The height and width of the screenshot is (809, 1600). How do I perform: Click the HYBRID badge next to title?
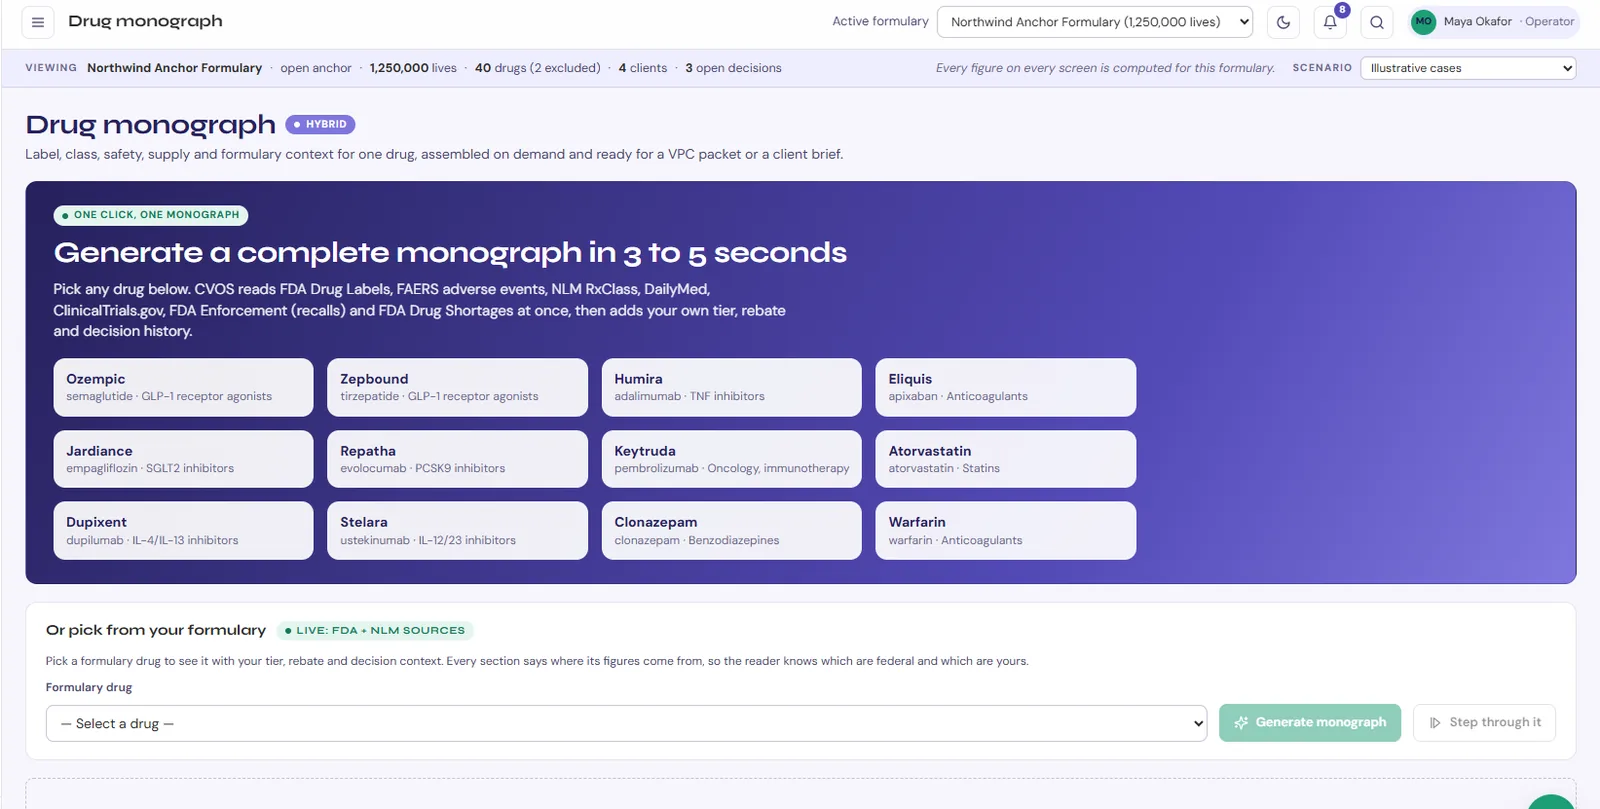[x=320, y=124]
